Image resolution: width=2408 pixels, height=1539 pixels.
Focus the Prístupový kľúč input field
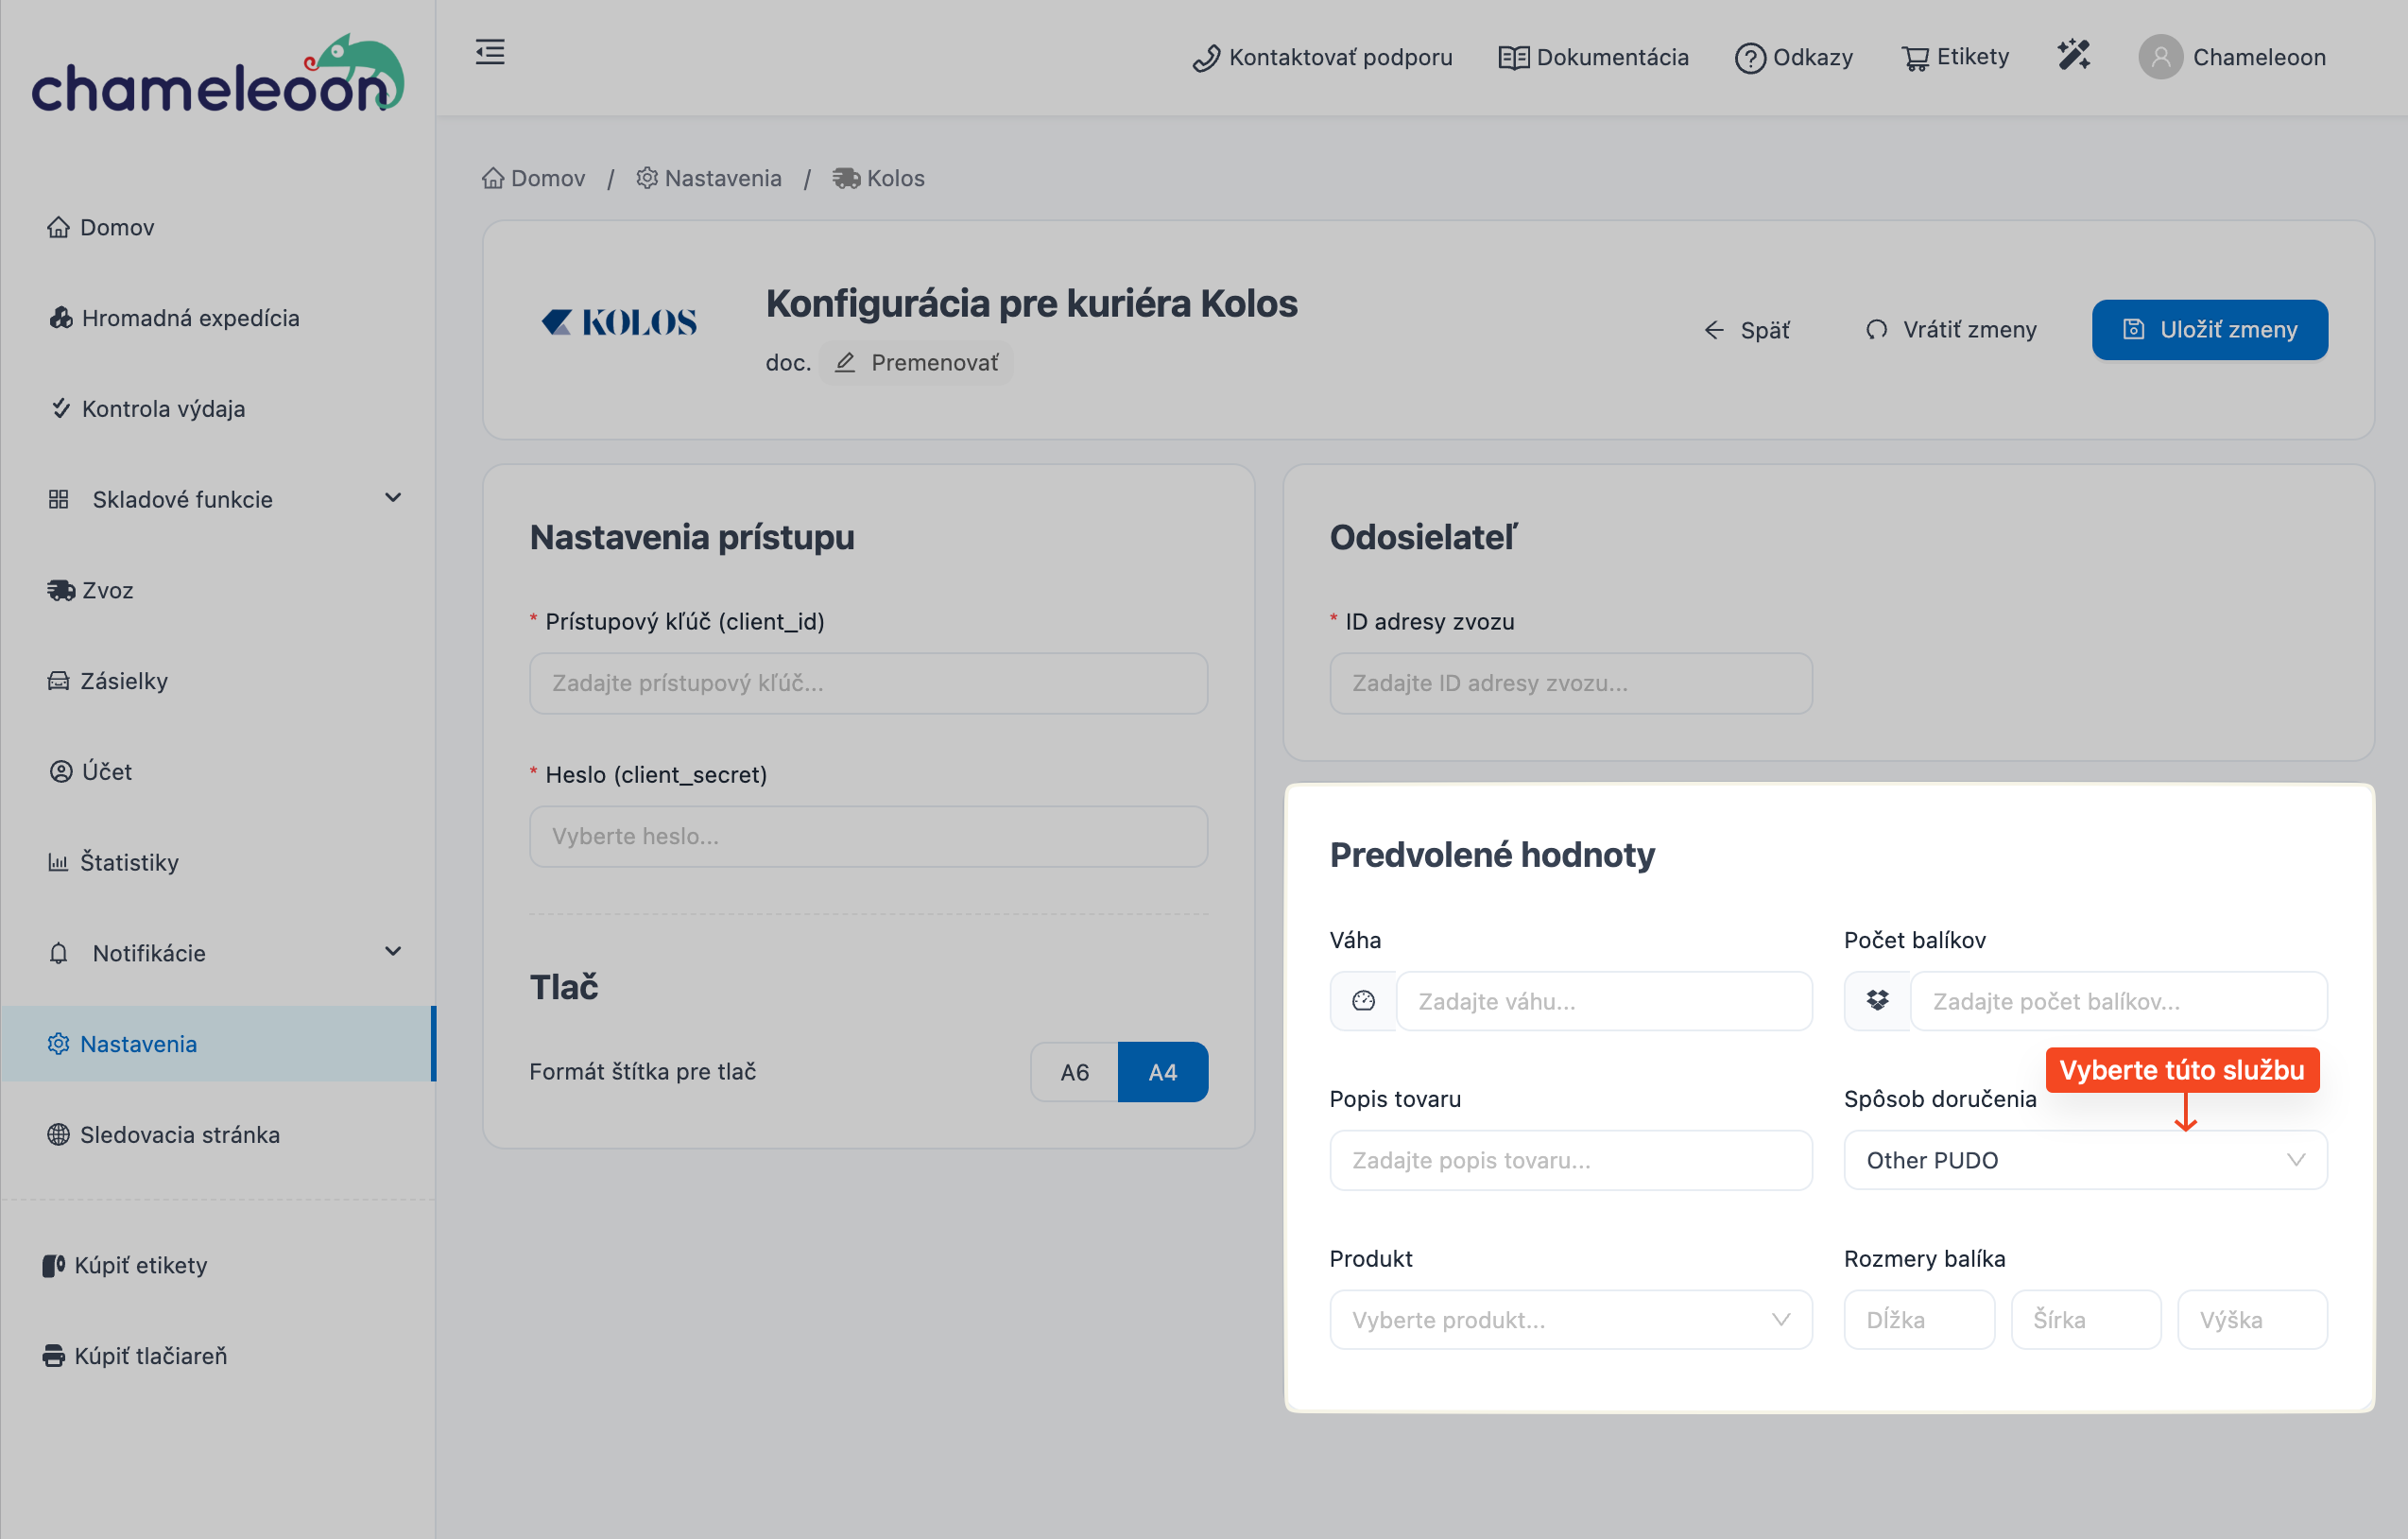point(868,683)
